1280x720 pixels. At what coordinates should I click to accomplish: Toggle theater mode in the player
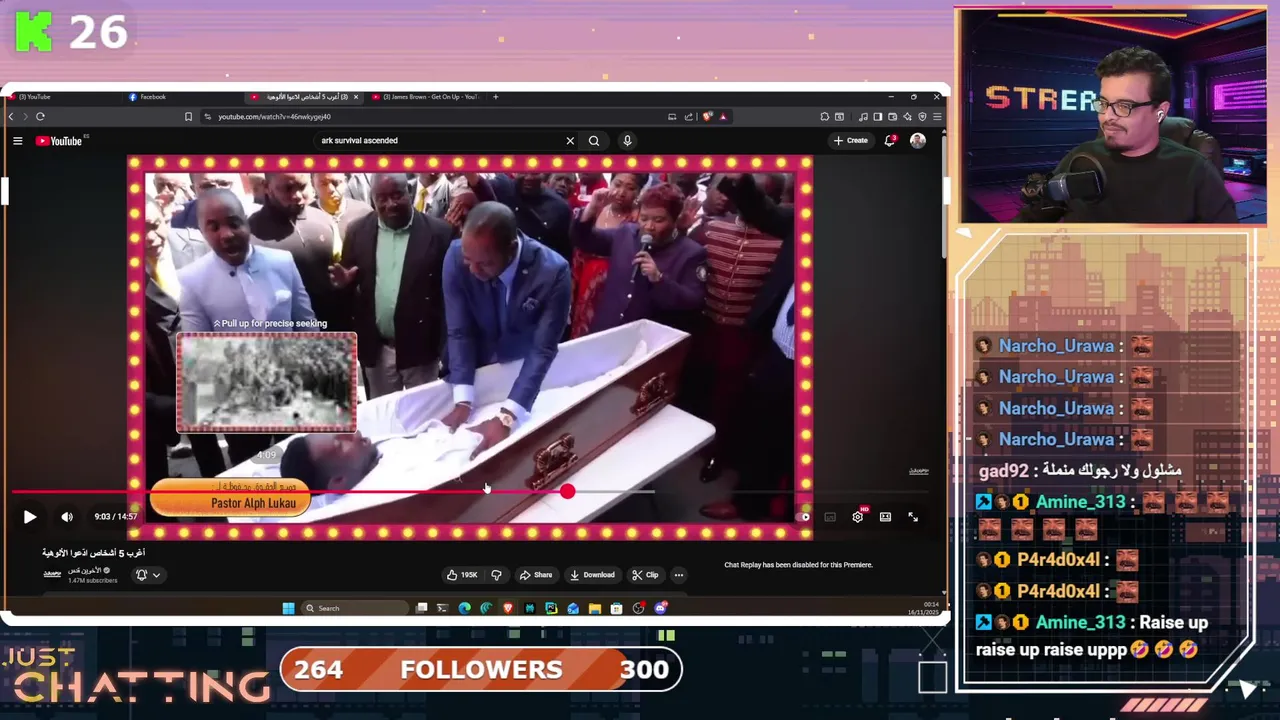pyautogui.click(x=885, y=517)
